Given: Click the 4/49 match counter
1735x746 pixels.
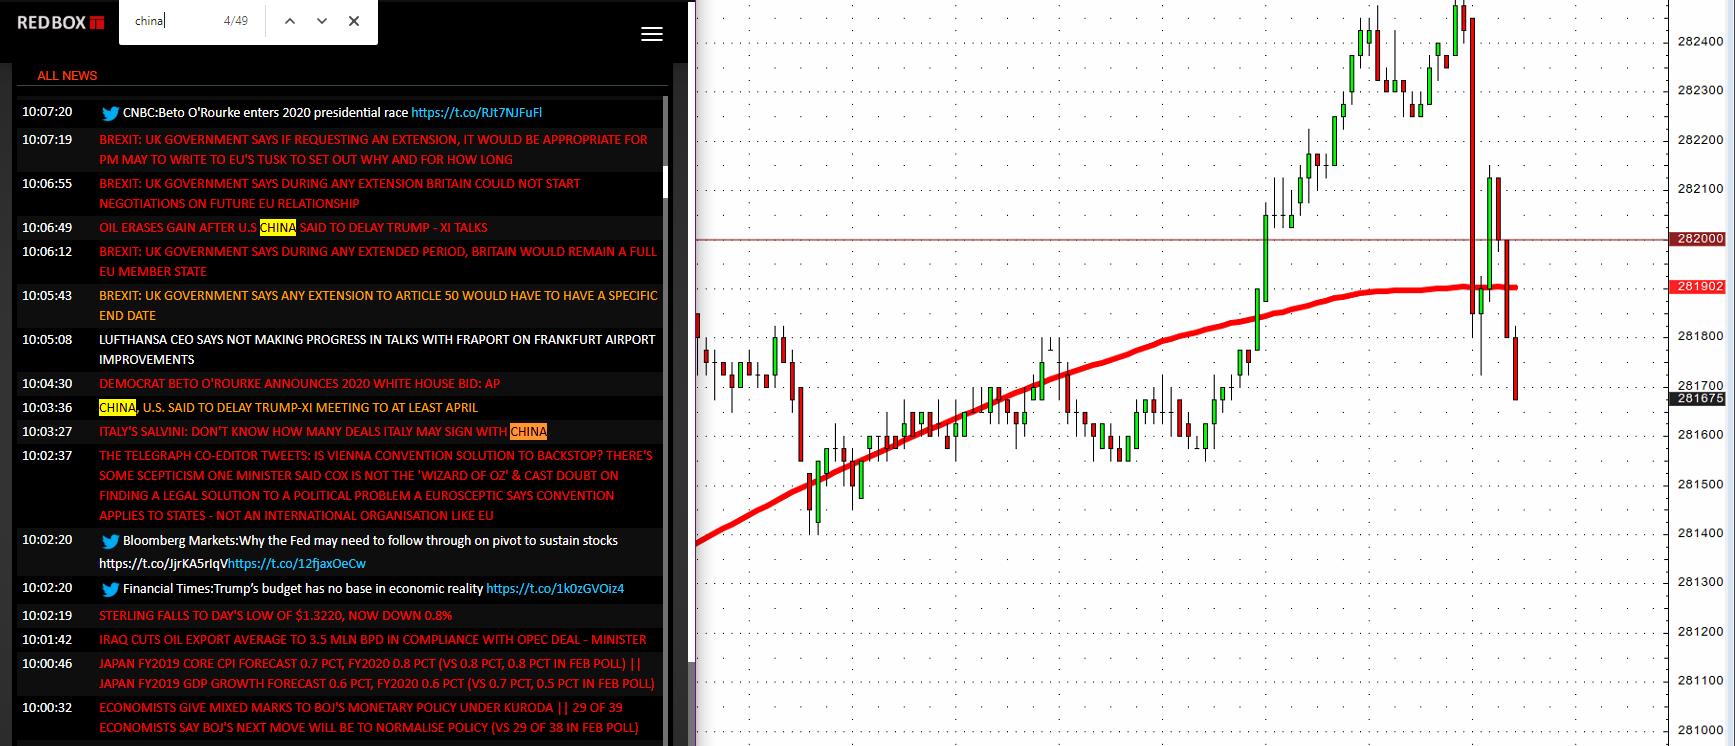Looking at the screenshot, I should [x=236, y=21].
